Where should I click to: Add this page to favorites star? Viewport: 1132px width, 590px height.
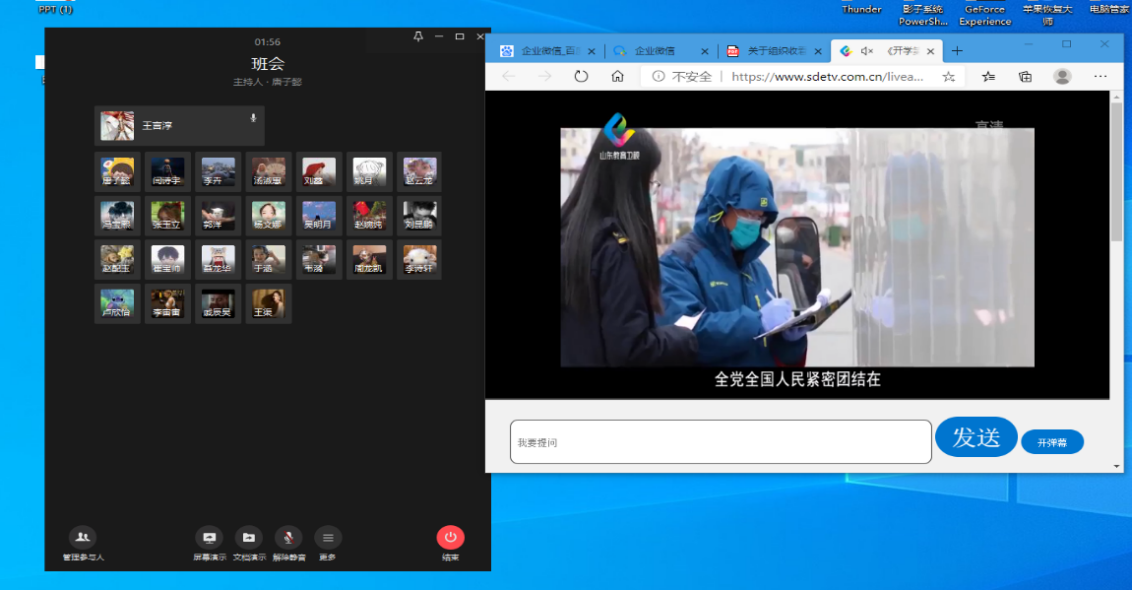pyautogui.click(x=948, y=76)
